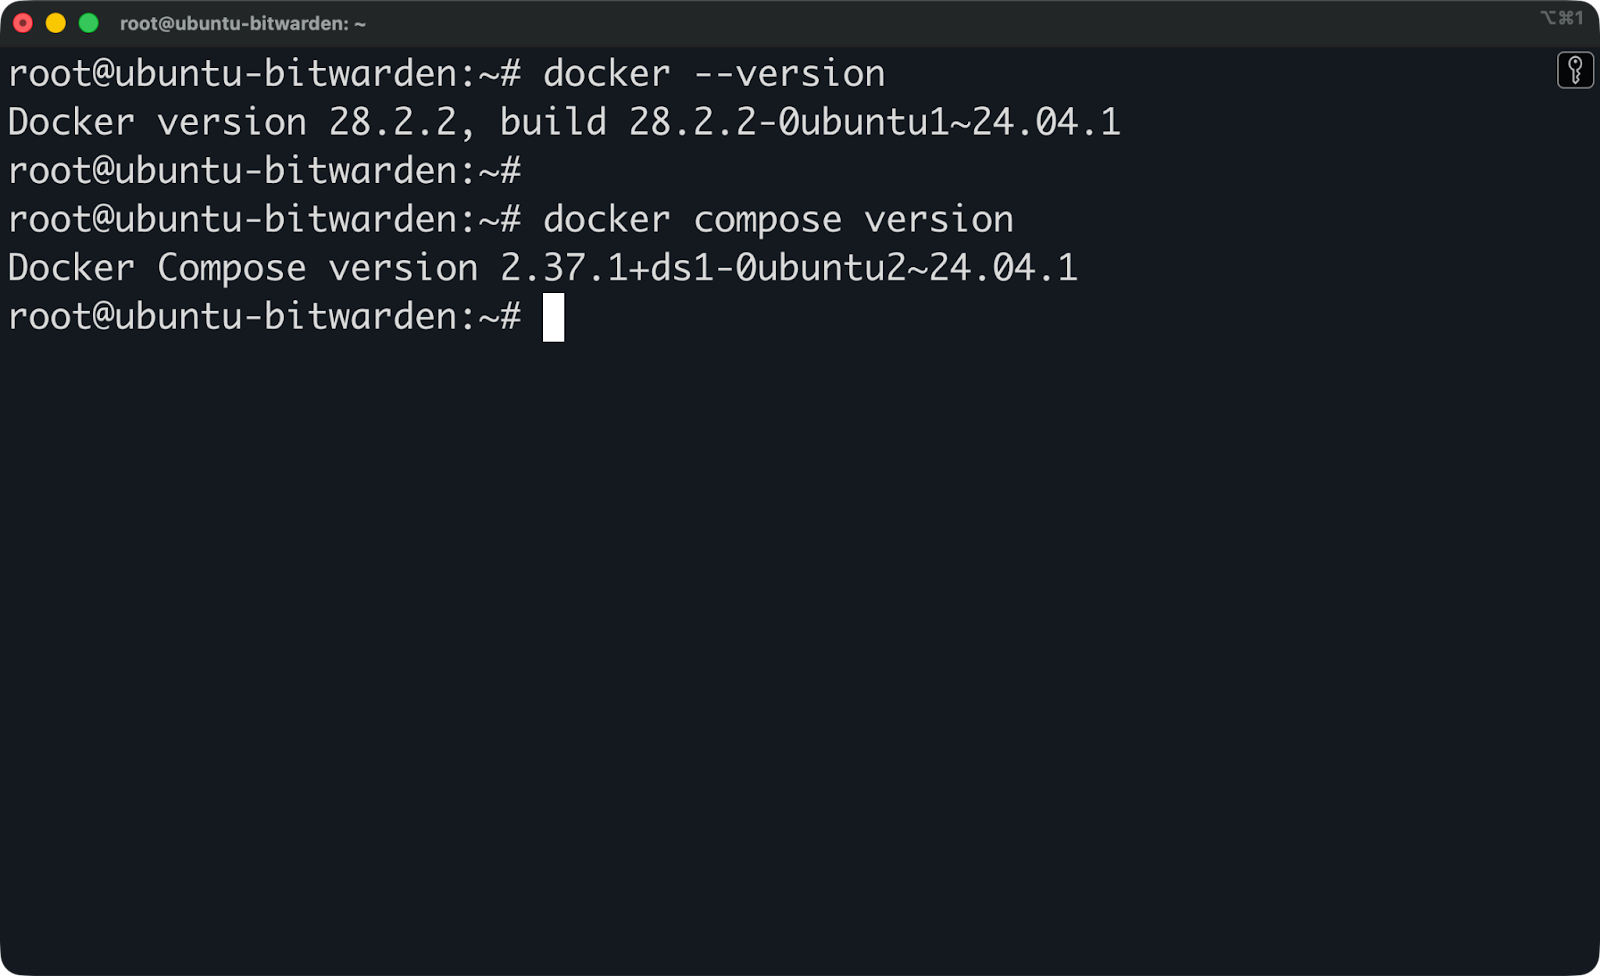Click the # symbol in the final prompt
The width and height of the screenshot is (1600, 976).
click(x=512, y=317)
